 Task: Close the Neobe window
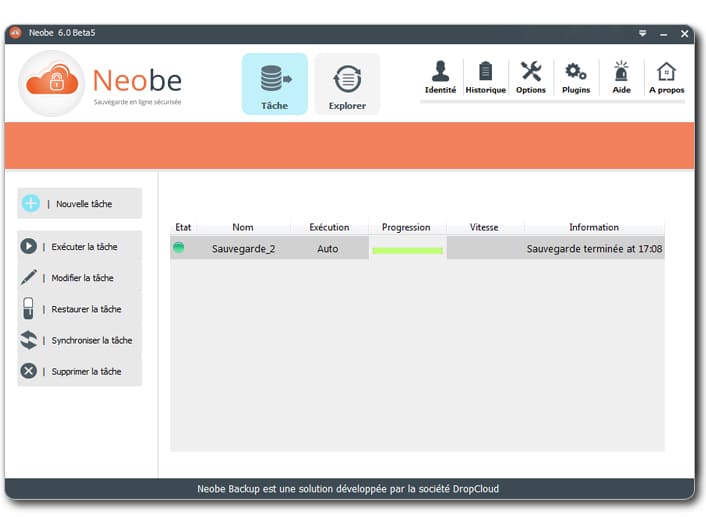[x=684, y=34]
